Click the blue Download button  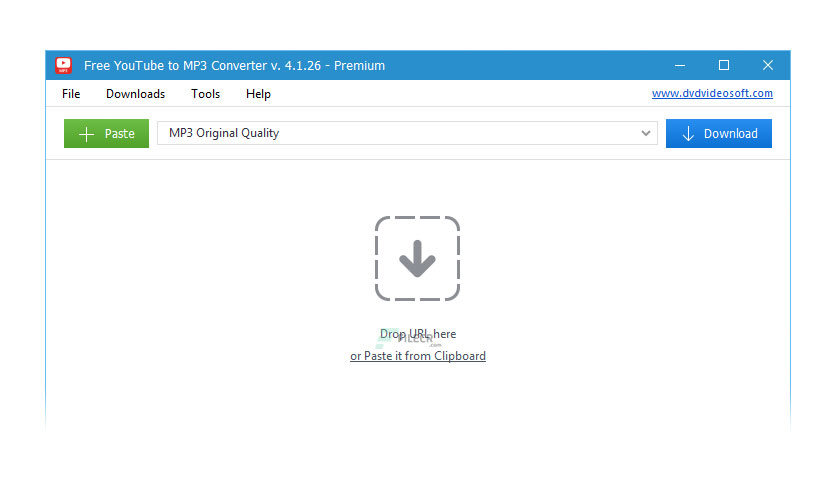719,133
